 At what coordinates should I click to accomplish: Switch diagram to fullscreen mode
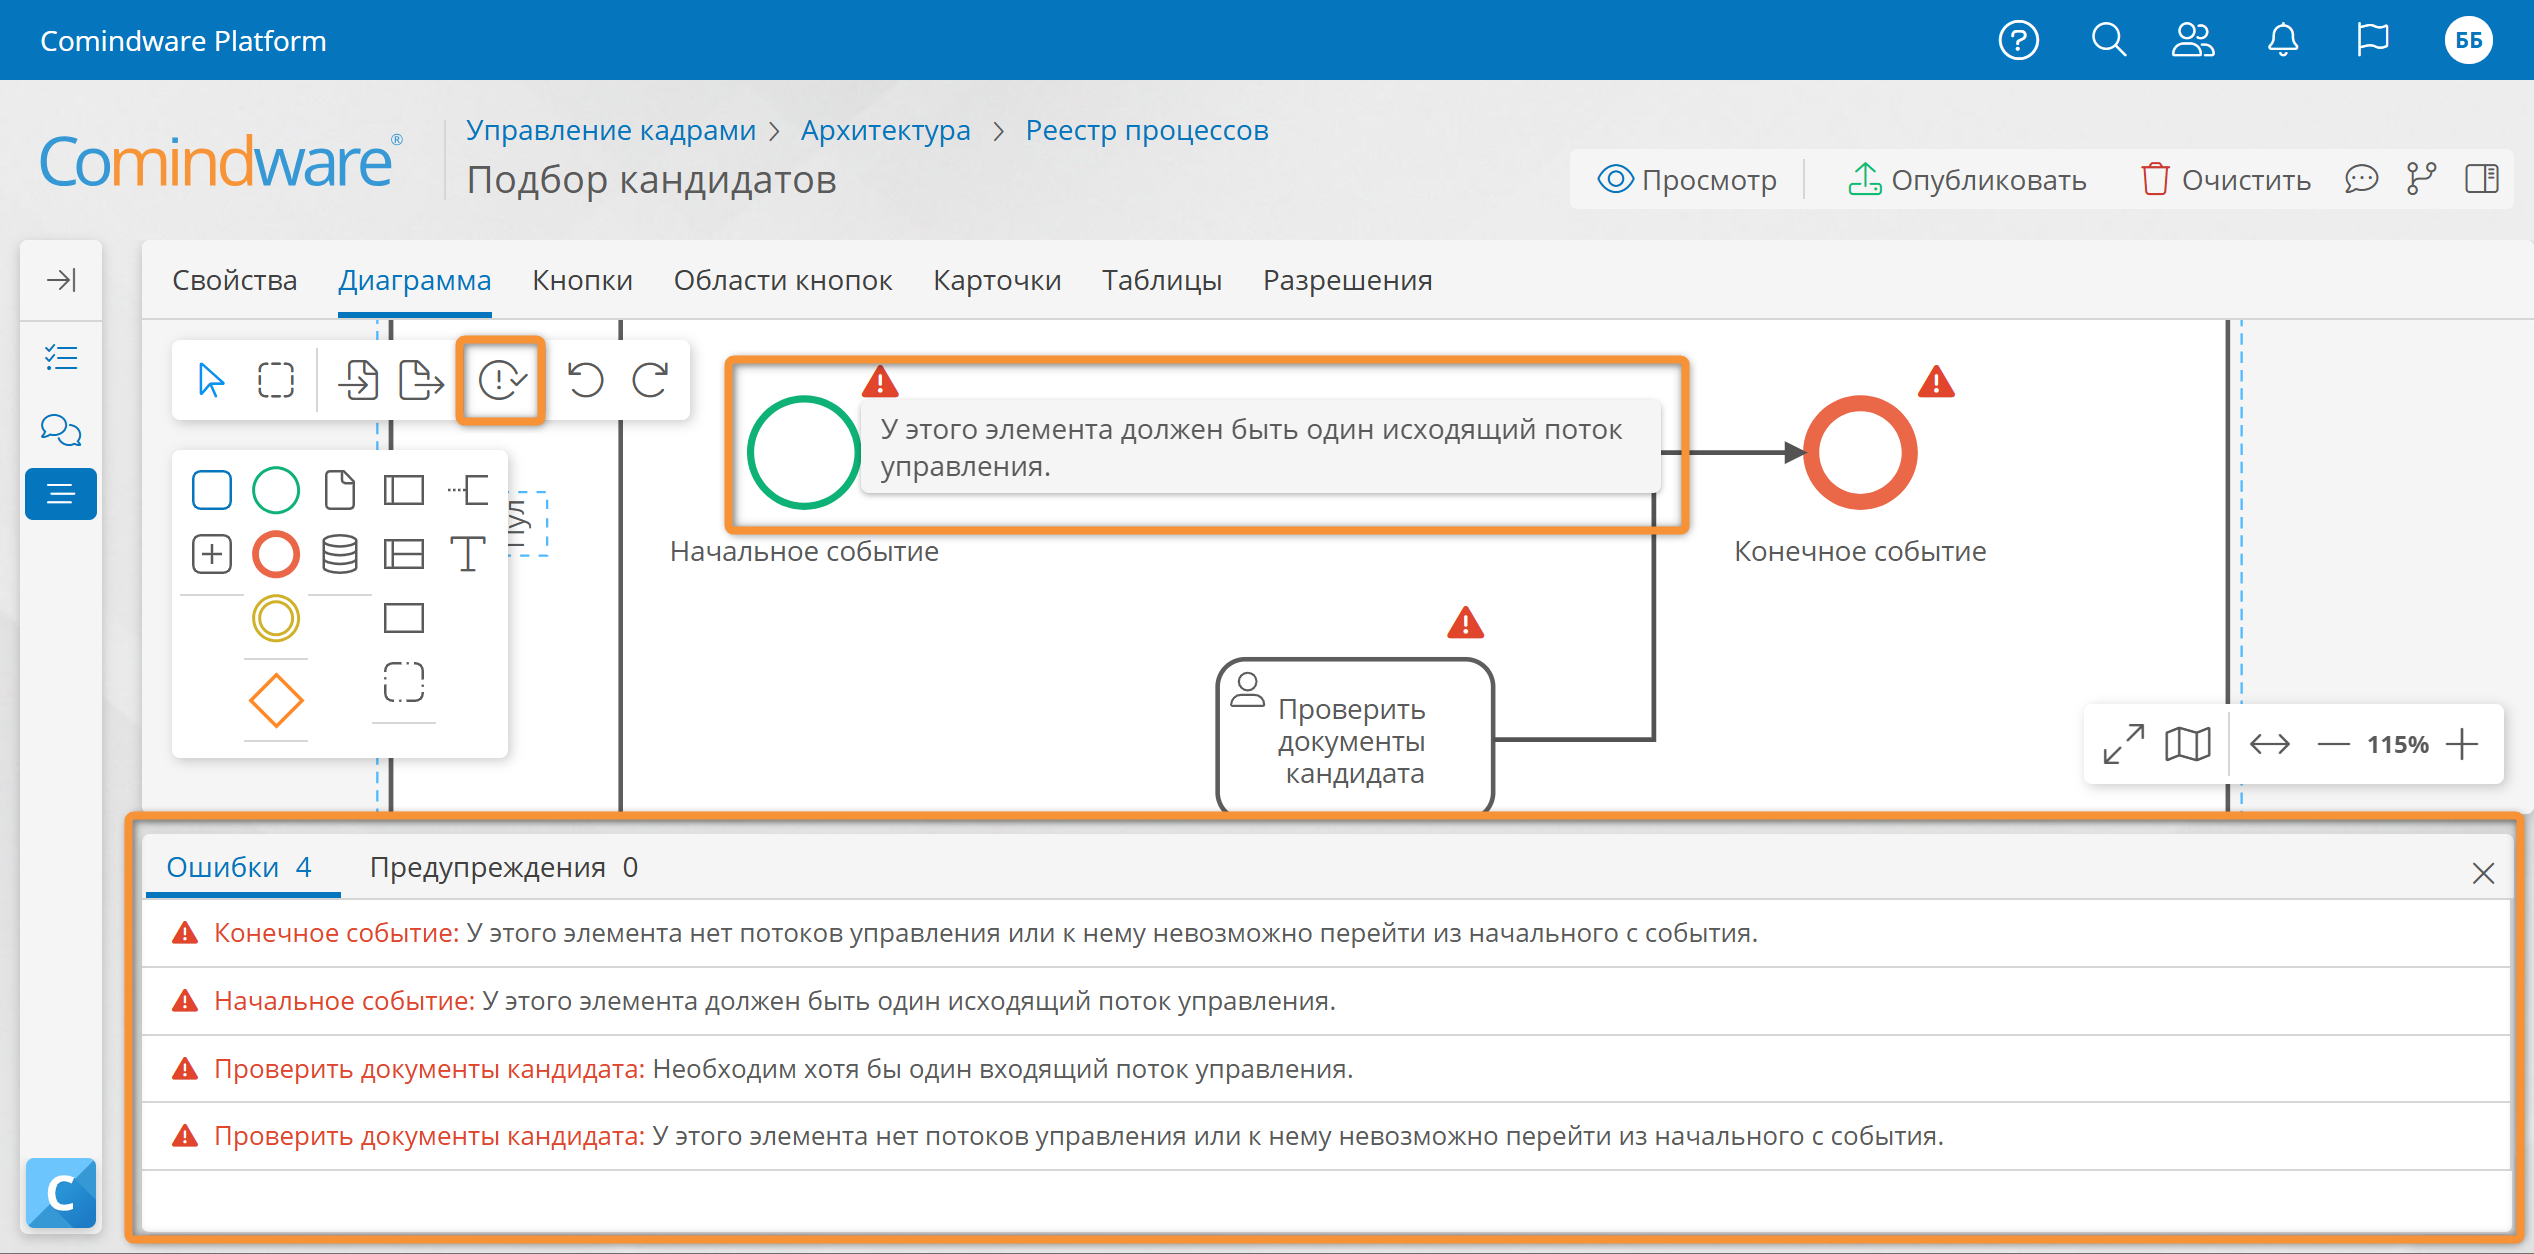tap(2123, 745)
